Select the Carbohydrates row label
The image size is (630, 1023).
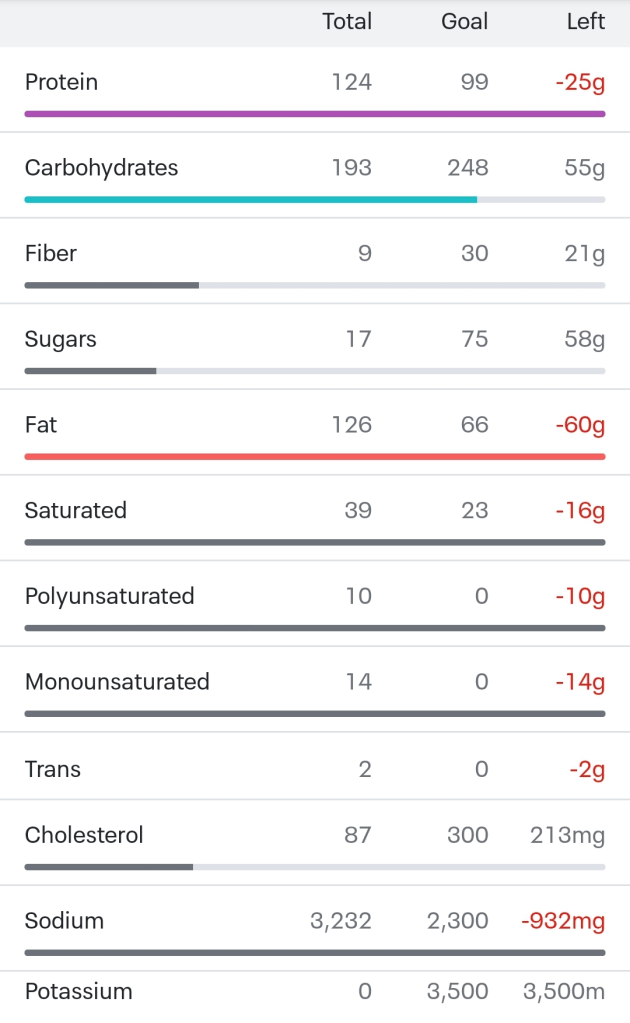point(101,168)
